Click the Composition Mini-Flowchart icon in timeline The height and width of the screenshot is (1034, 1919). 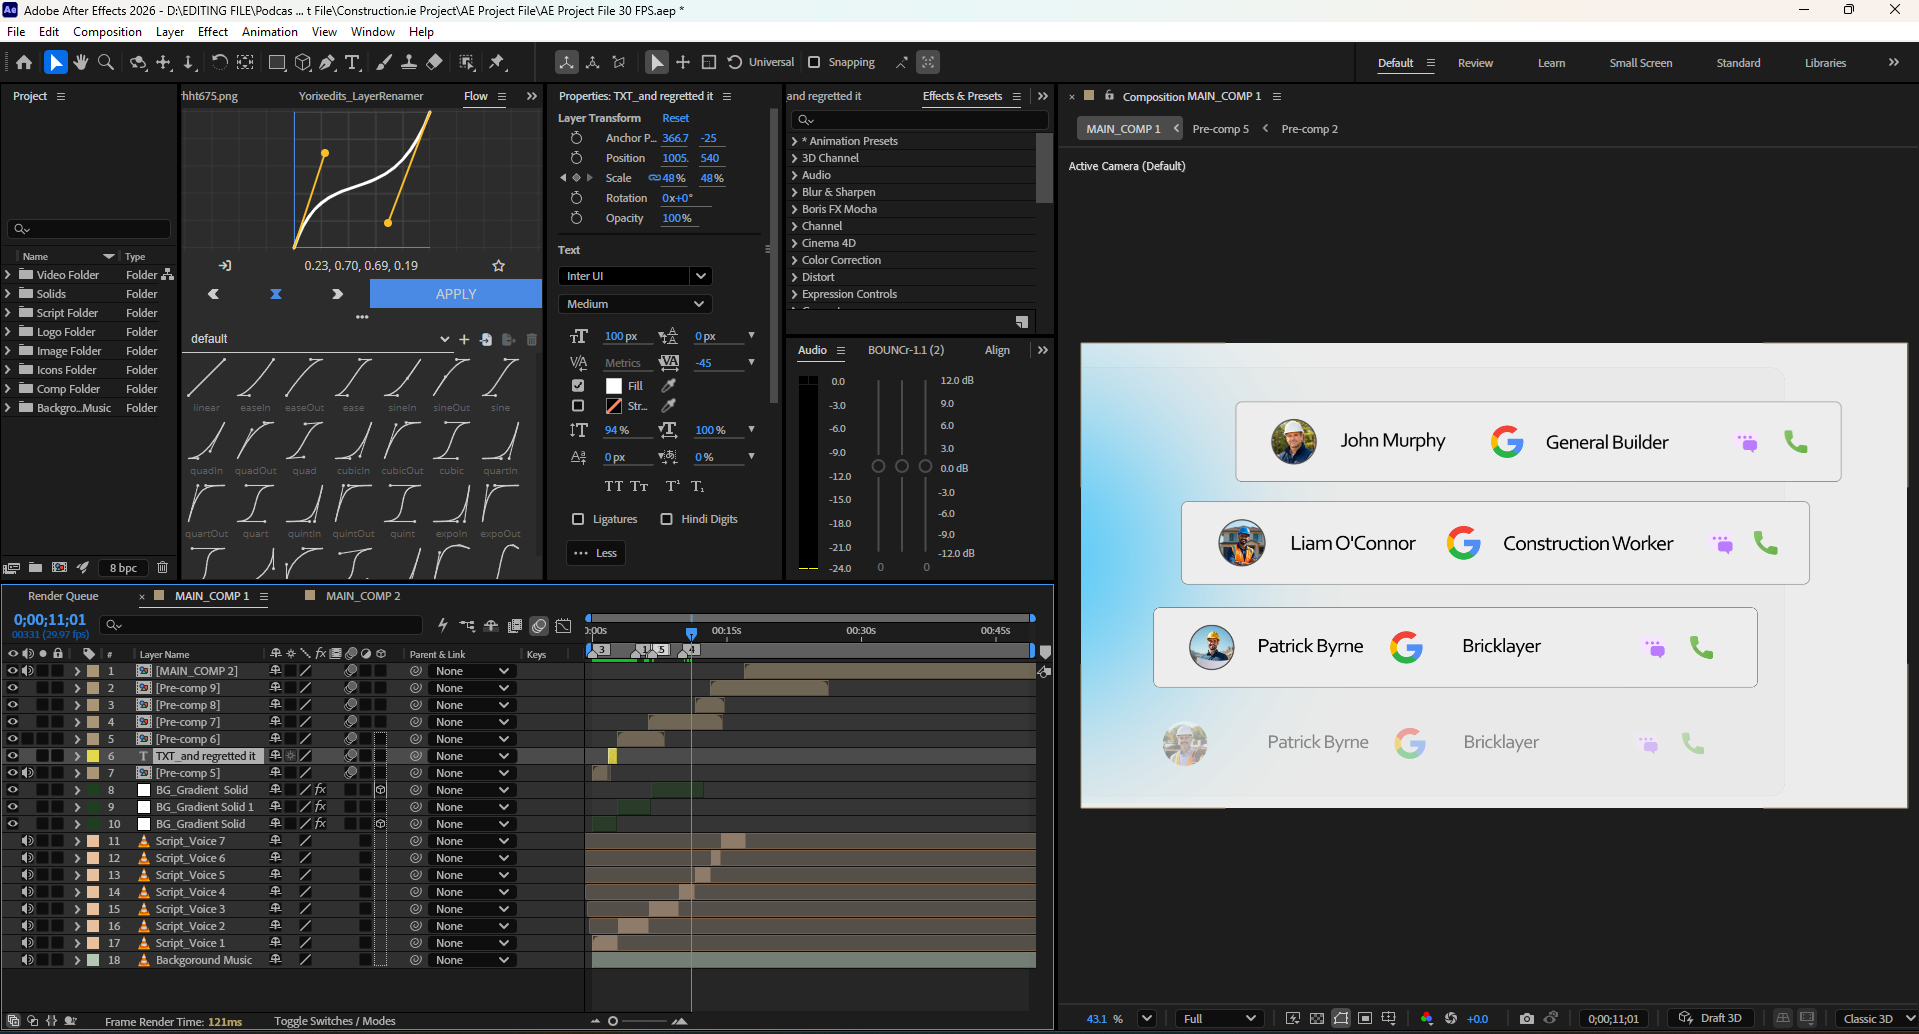click(467, 626)
